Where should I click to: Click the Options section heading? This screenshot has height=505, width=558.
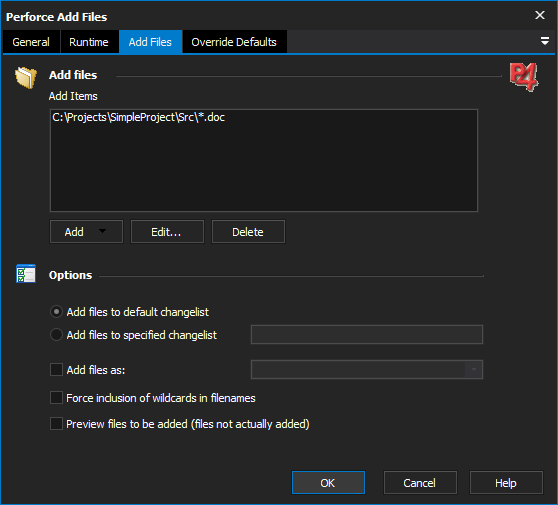[70, 275]
